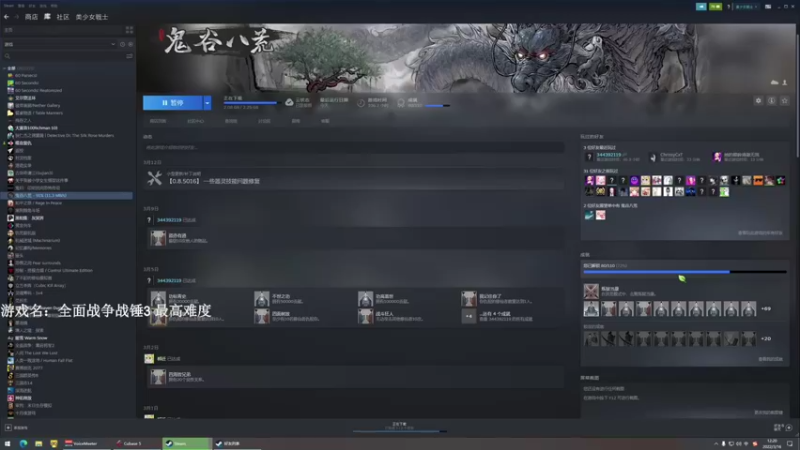
Task: Focus the library search field
Action: coord(64,56)
